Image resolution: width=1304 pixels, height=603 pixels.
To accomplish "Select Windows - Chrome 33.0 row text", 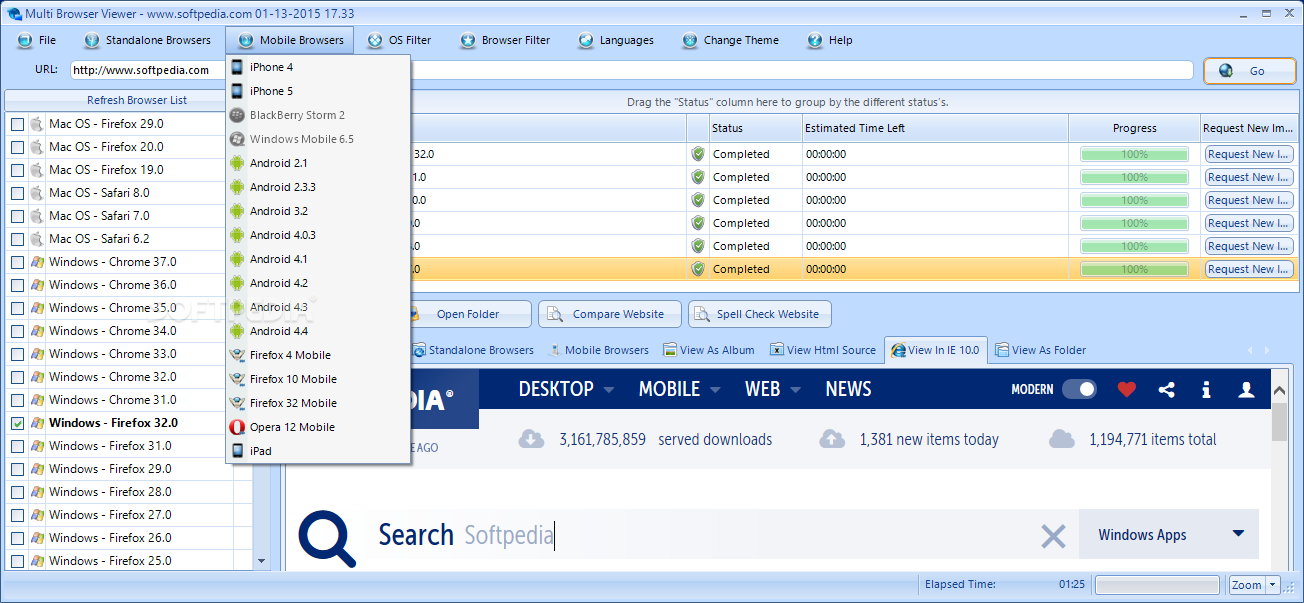I will [x=112, y=354].
